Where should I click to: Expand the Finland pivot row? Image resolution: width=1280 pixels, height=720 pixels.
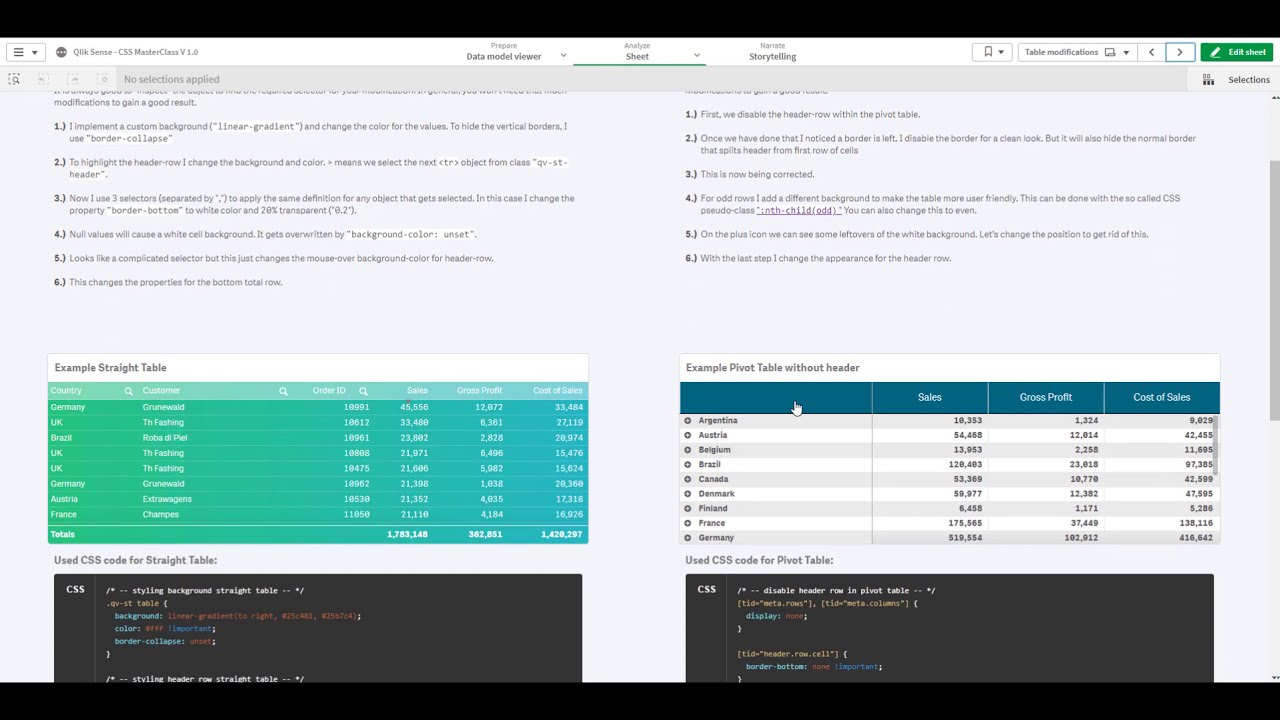(688, 508)
